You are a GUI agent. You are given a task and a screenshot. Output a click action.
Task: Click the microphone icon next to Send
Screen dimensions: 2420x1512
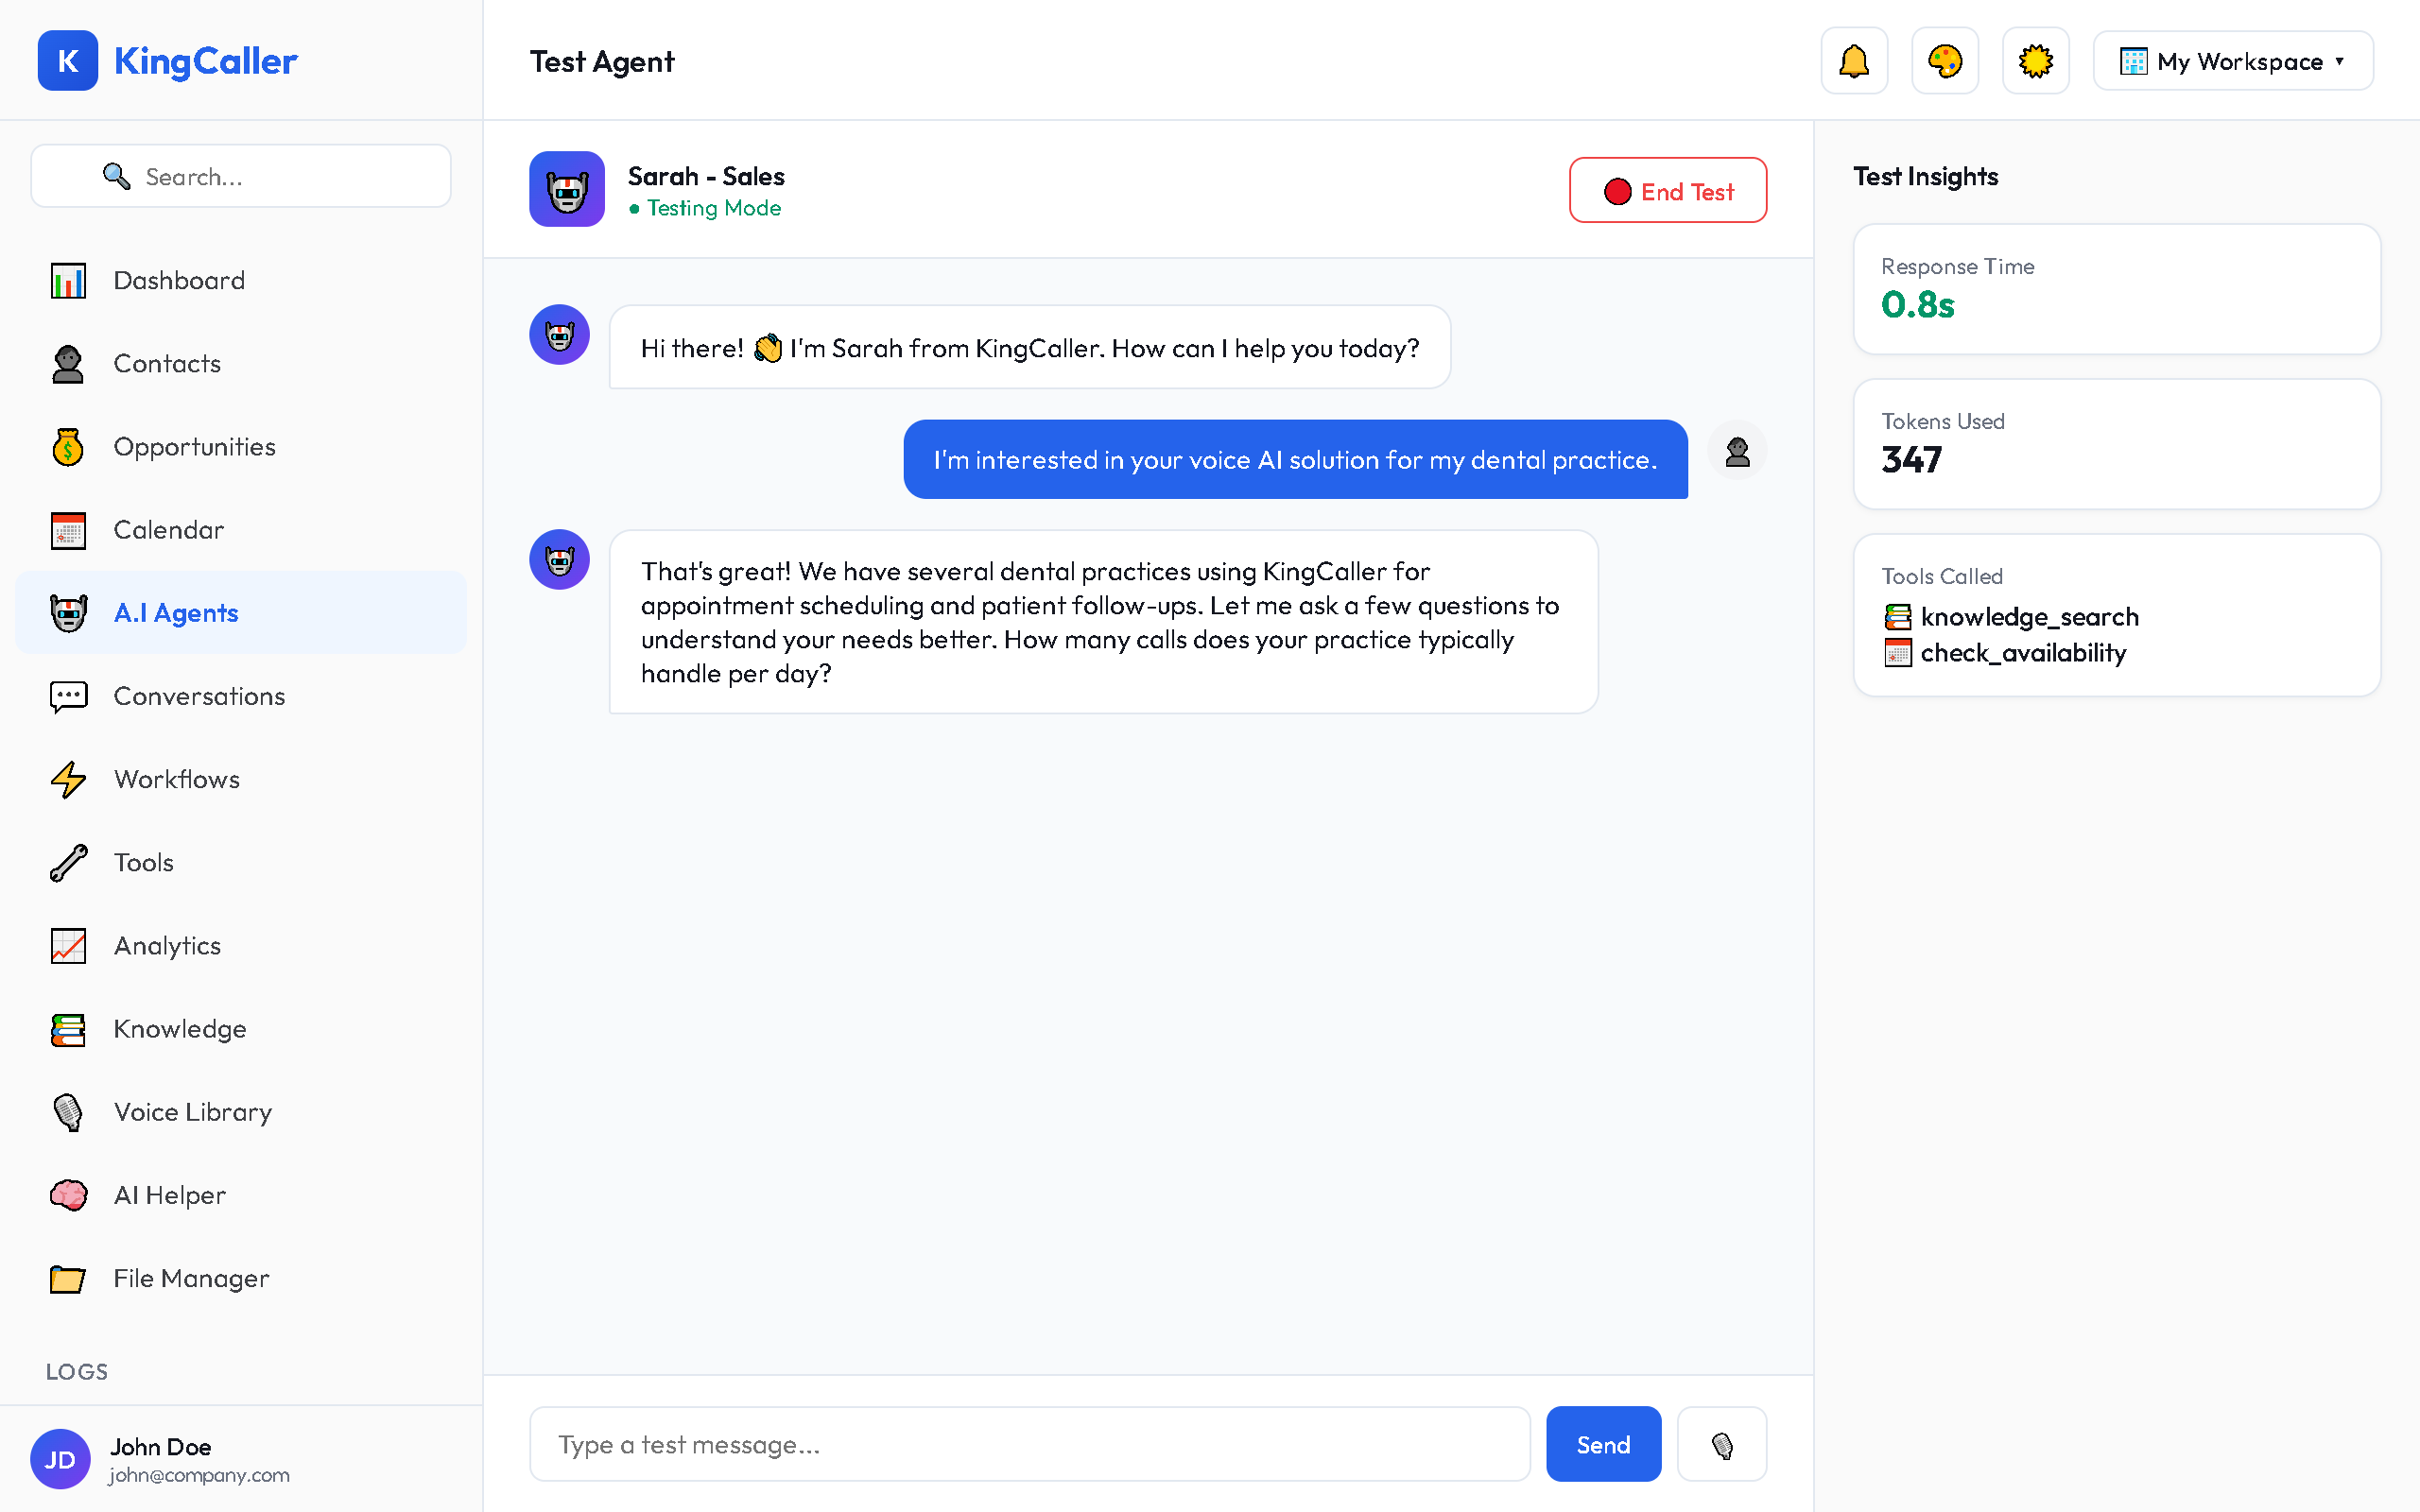click(x=1722, y=1444)
